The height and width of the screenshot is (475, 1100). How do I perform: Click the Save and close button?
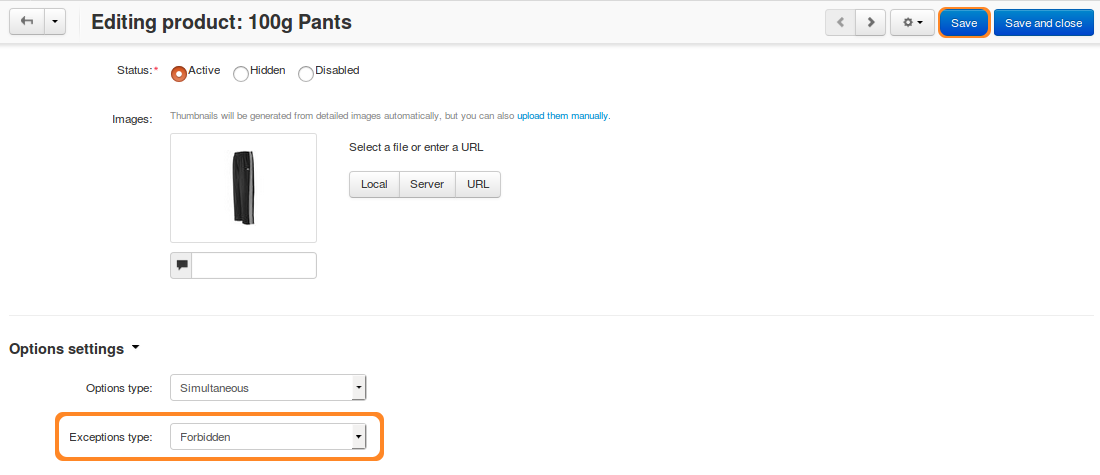[1043, 22]
